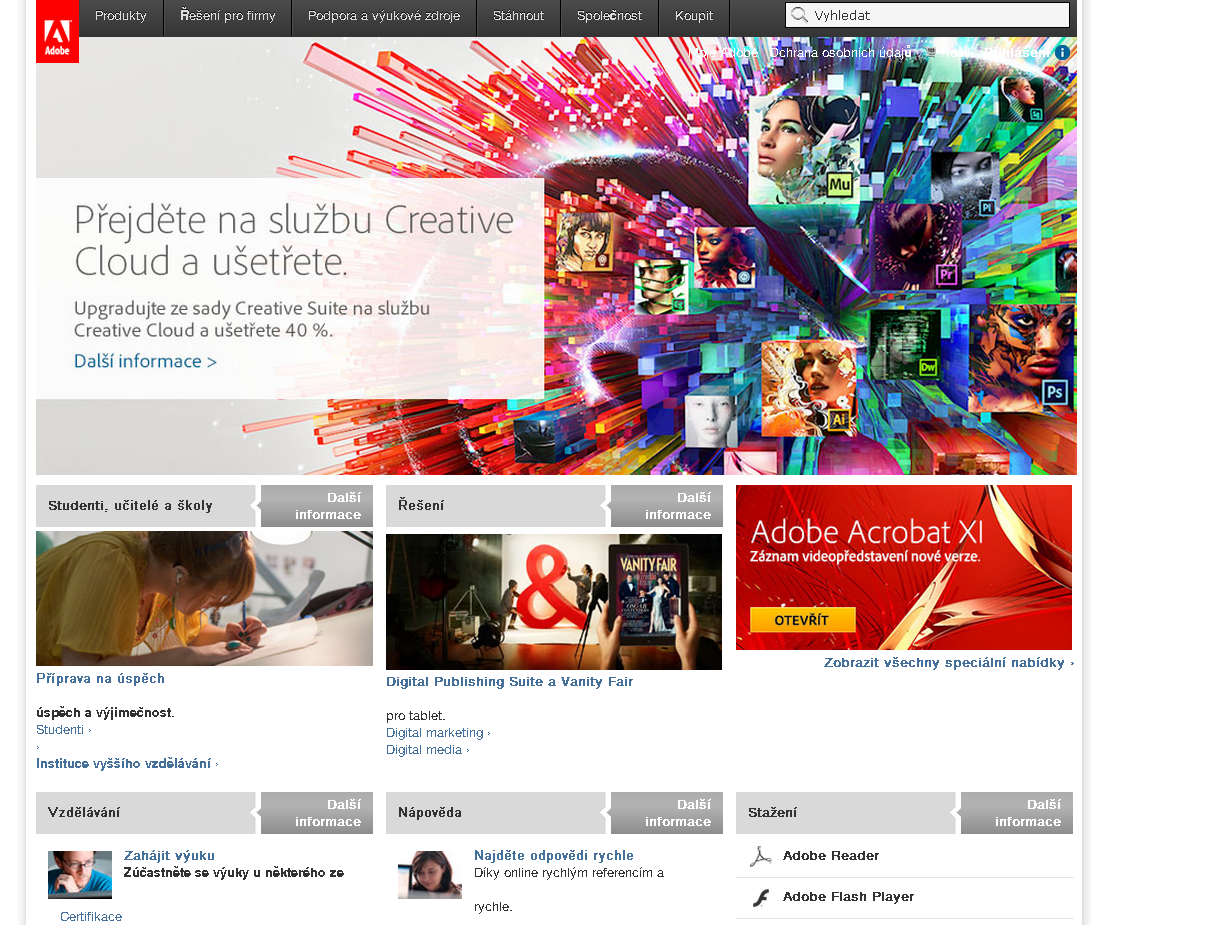Click the student drawing photo thumbnail
This screenshot has height=925, width=1218.
(x=204, y=599)
